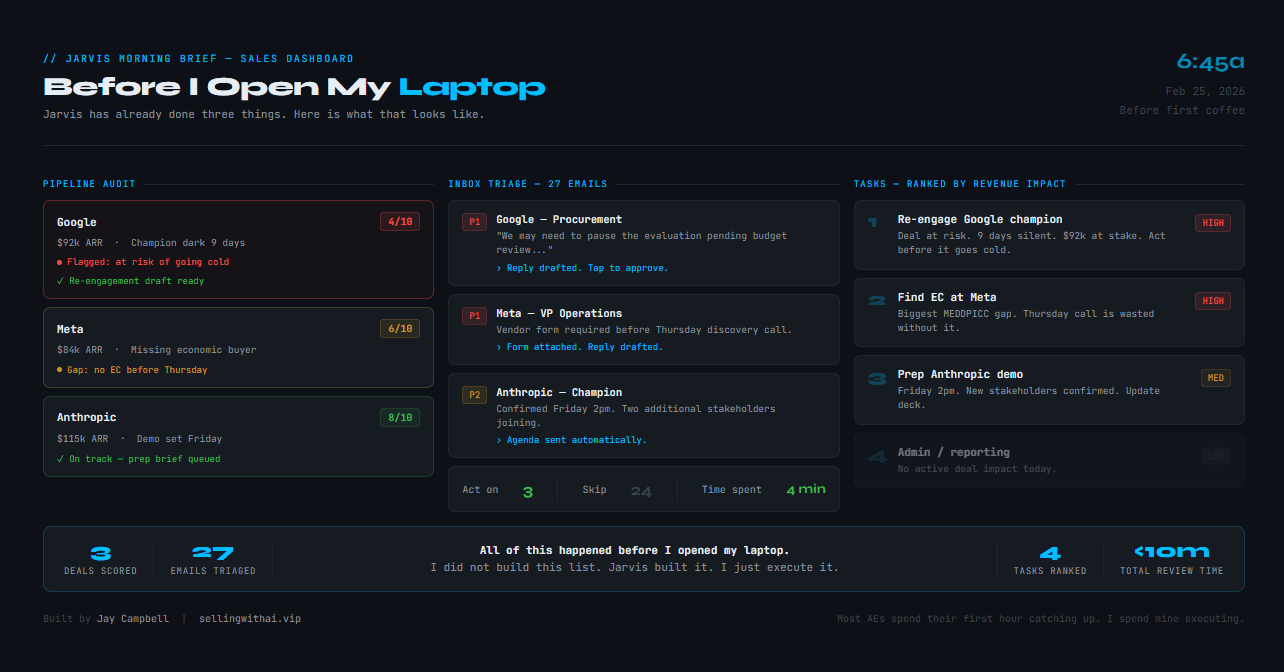Click the 'Deals Scored' stat 3
This screenshot has width=1284, height=672.
[101, 553]
